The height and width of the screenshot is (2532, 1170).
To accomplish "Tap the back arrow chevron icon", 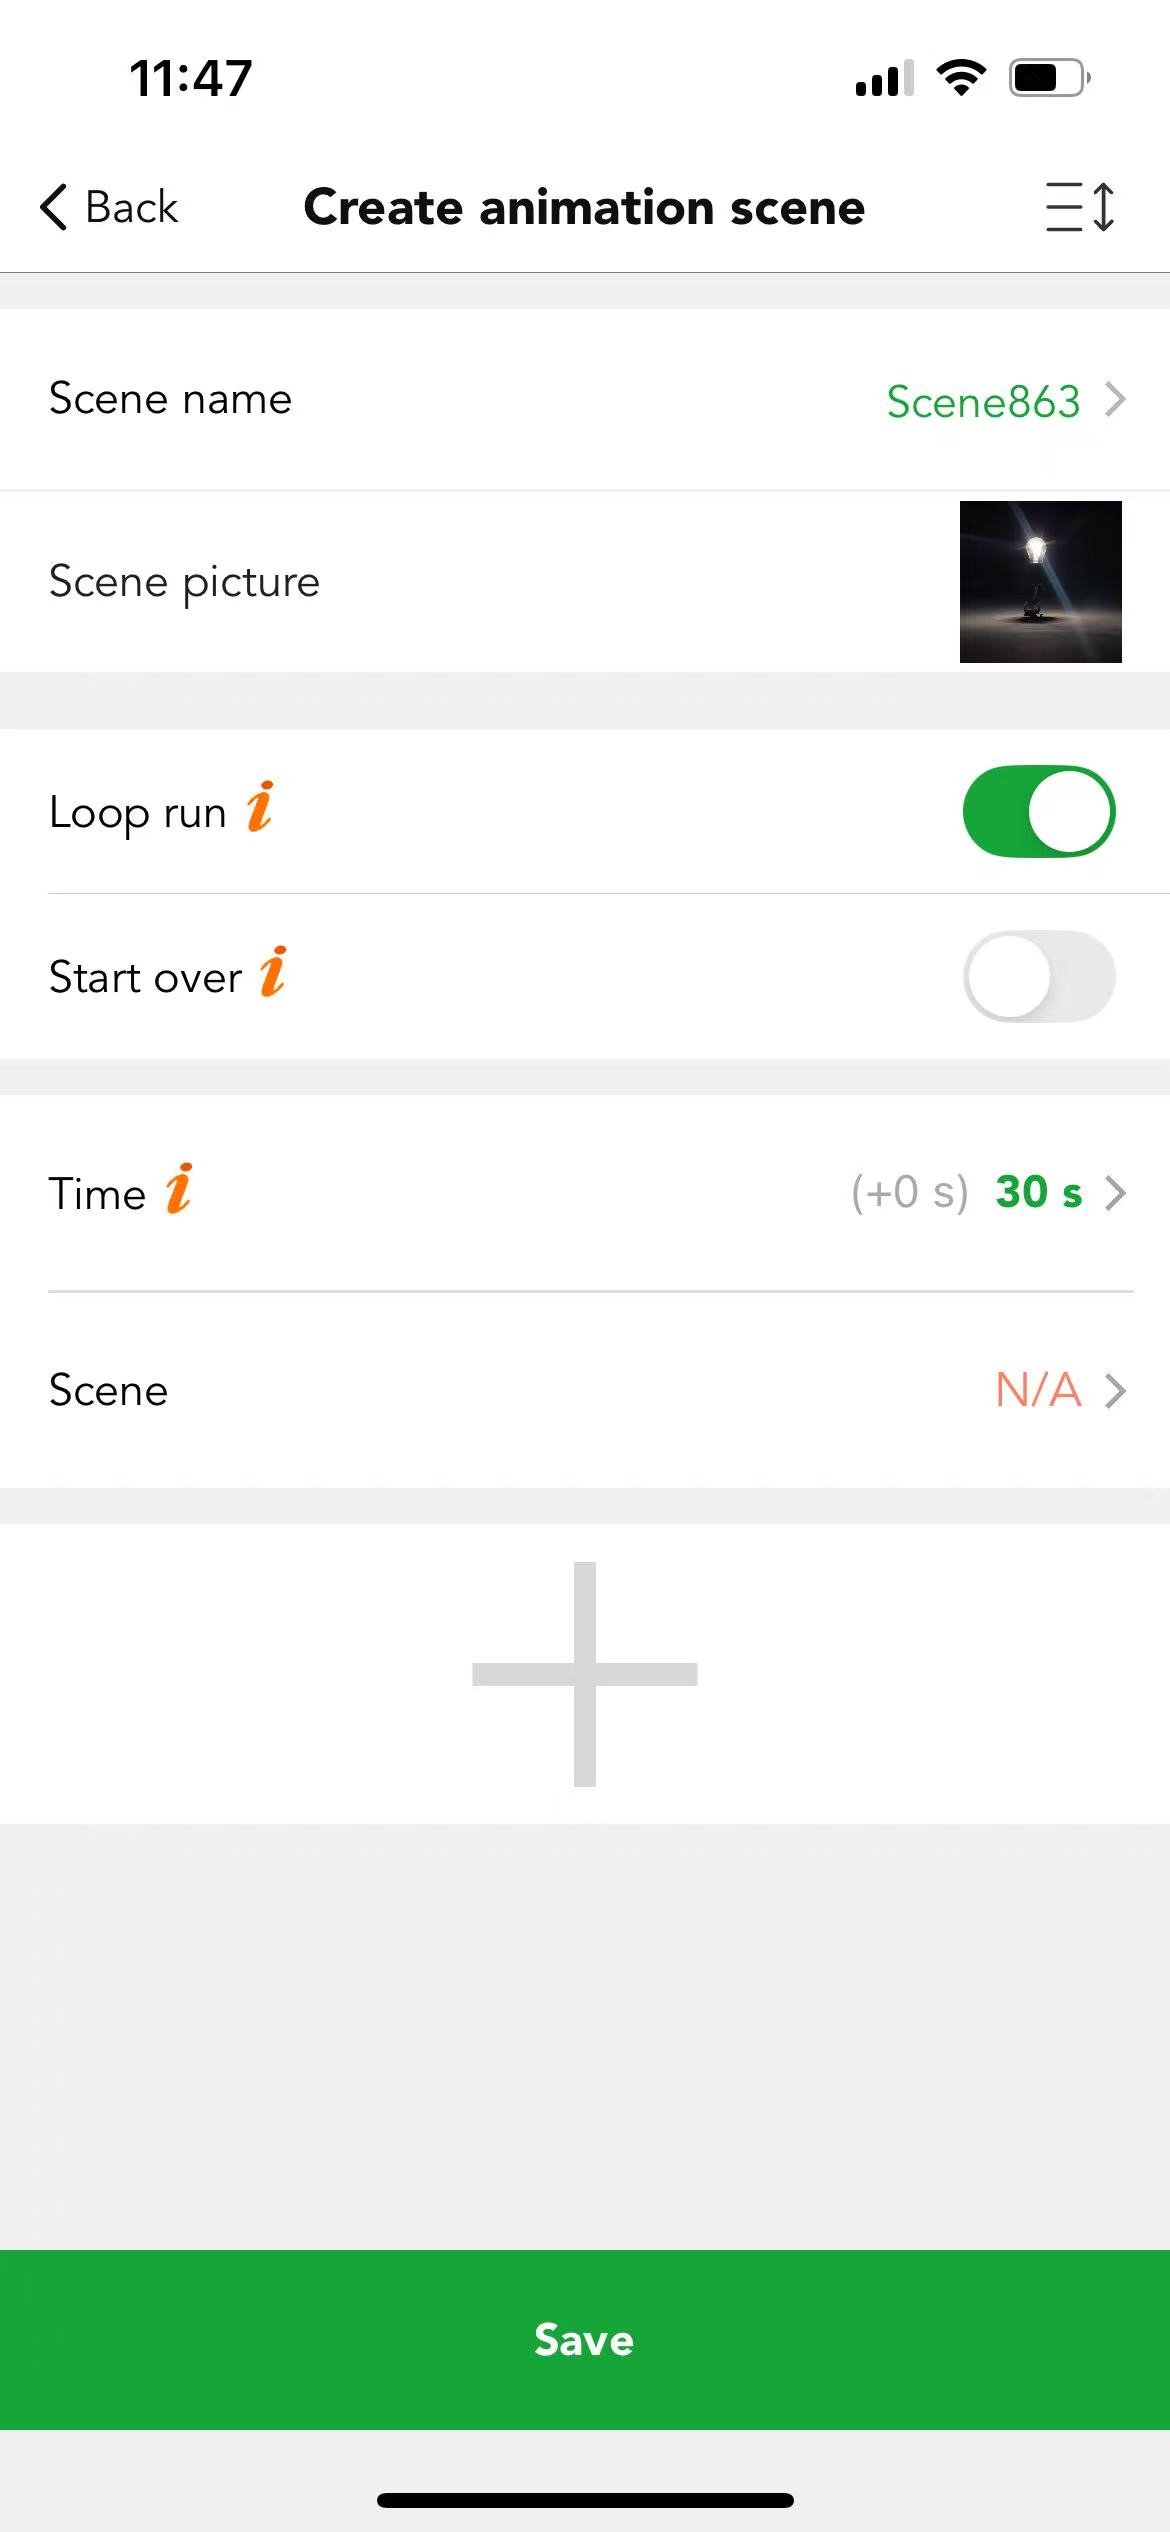I will (x=54, y=207).
